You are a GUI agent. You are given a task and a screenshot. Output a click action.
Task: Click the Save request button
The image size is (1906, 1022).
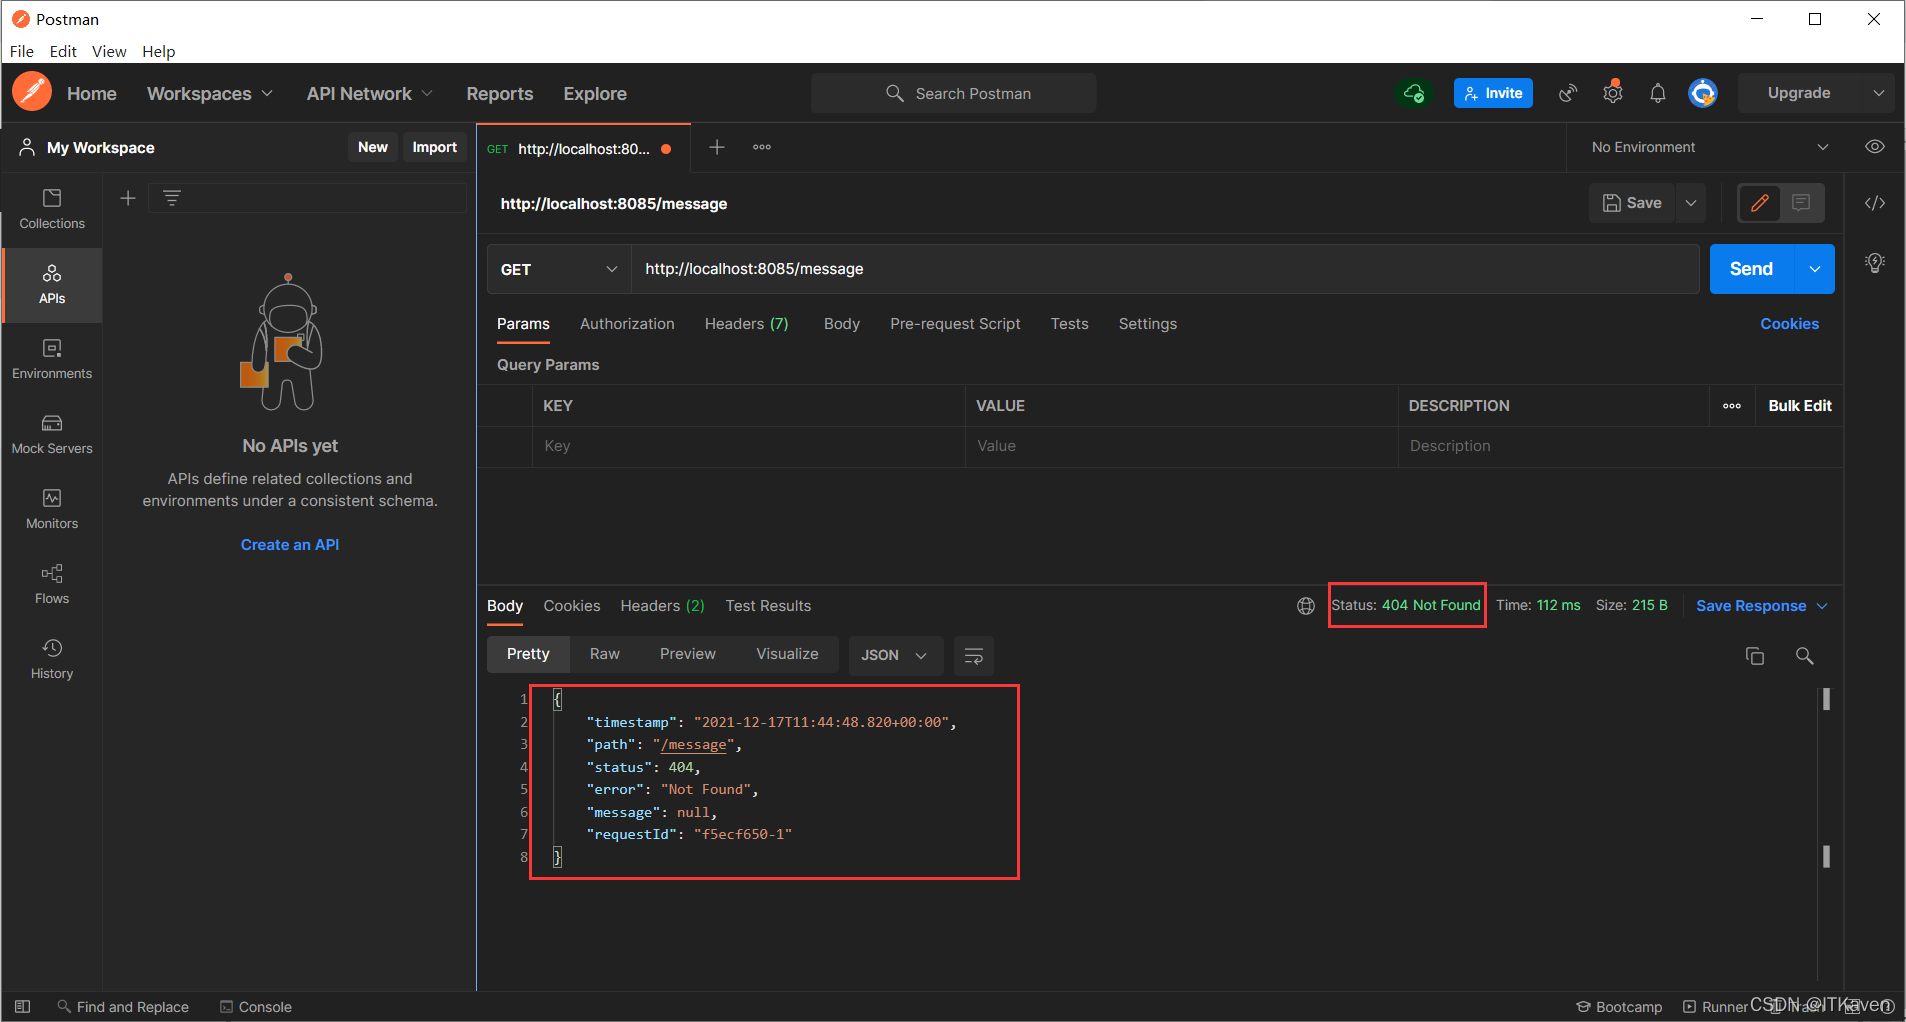(x=1632, y=203)
